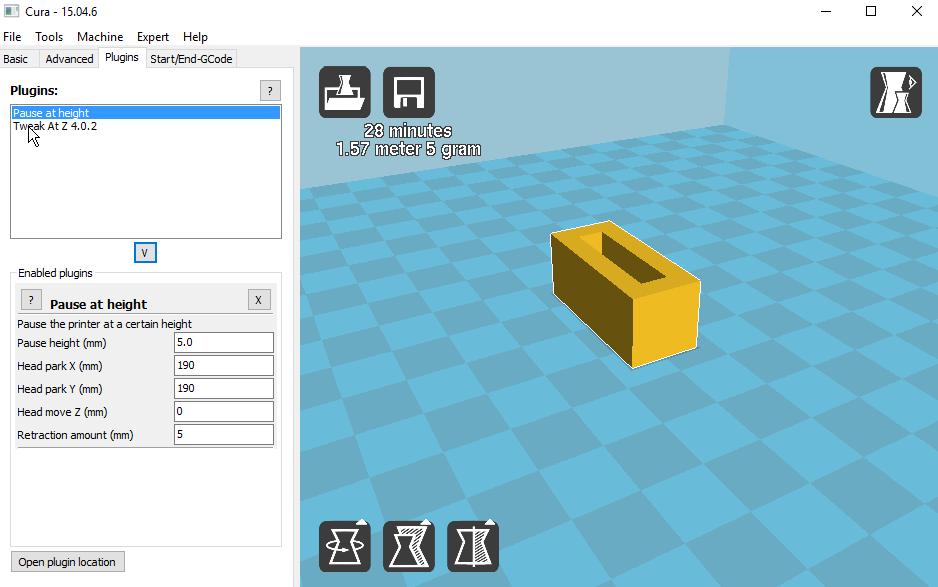Screen dimensions: 938x587
Task: Select the Rotate tool icon
Action: click(x=345, y=546)
